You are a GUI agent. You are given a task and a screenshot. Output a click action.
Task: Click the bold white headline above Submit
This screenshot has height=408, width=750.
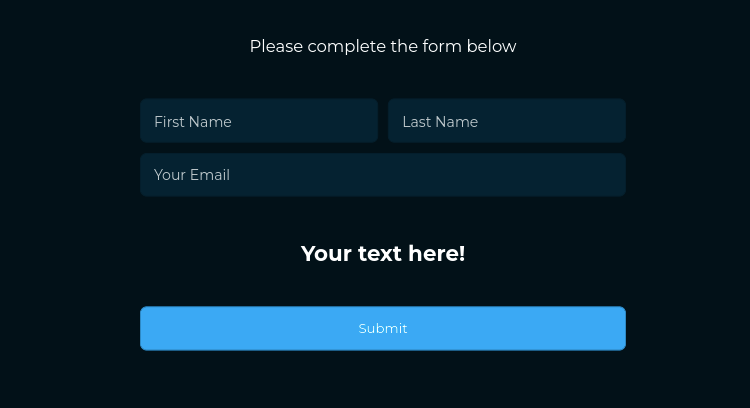[x=383, y=254]
